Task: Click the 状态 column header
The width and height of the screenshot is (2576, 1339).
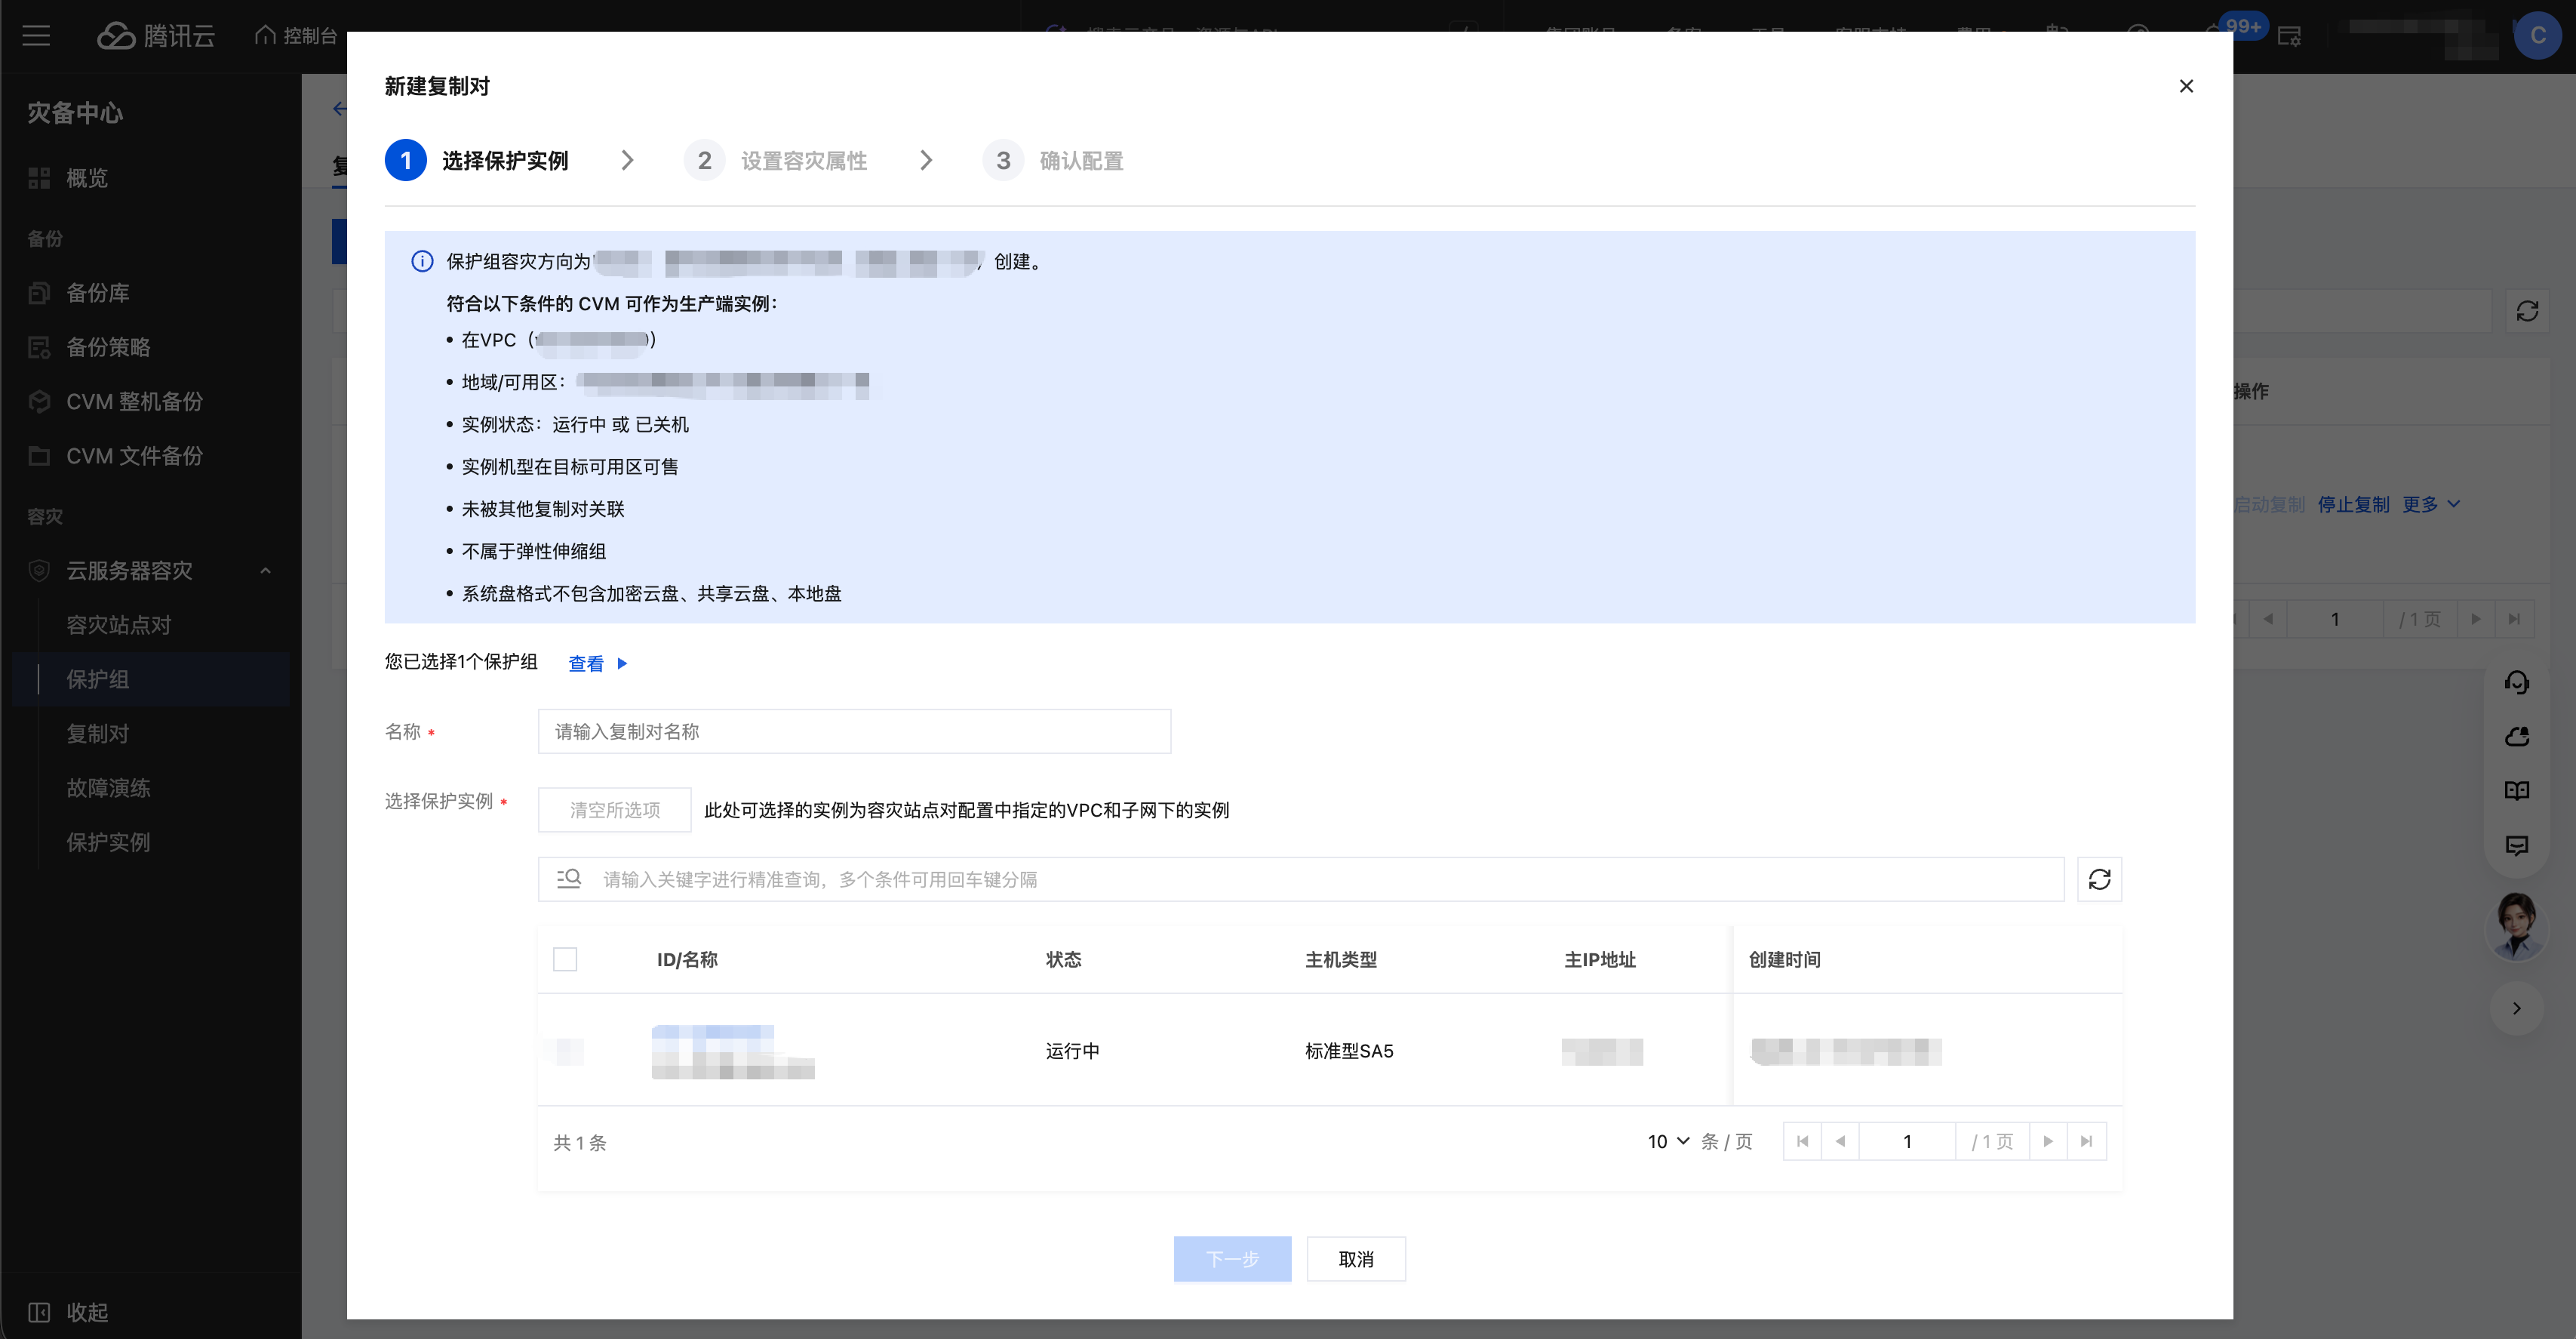Action: (x=1064, y=959)
